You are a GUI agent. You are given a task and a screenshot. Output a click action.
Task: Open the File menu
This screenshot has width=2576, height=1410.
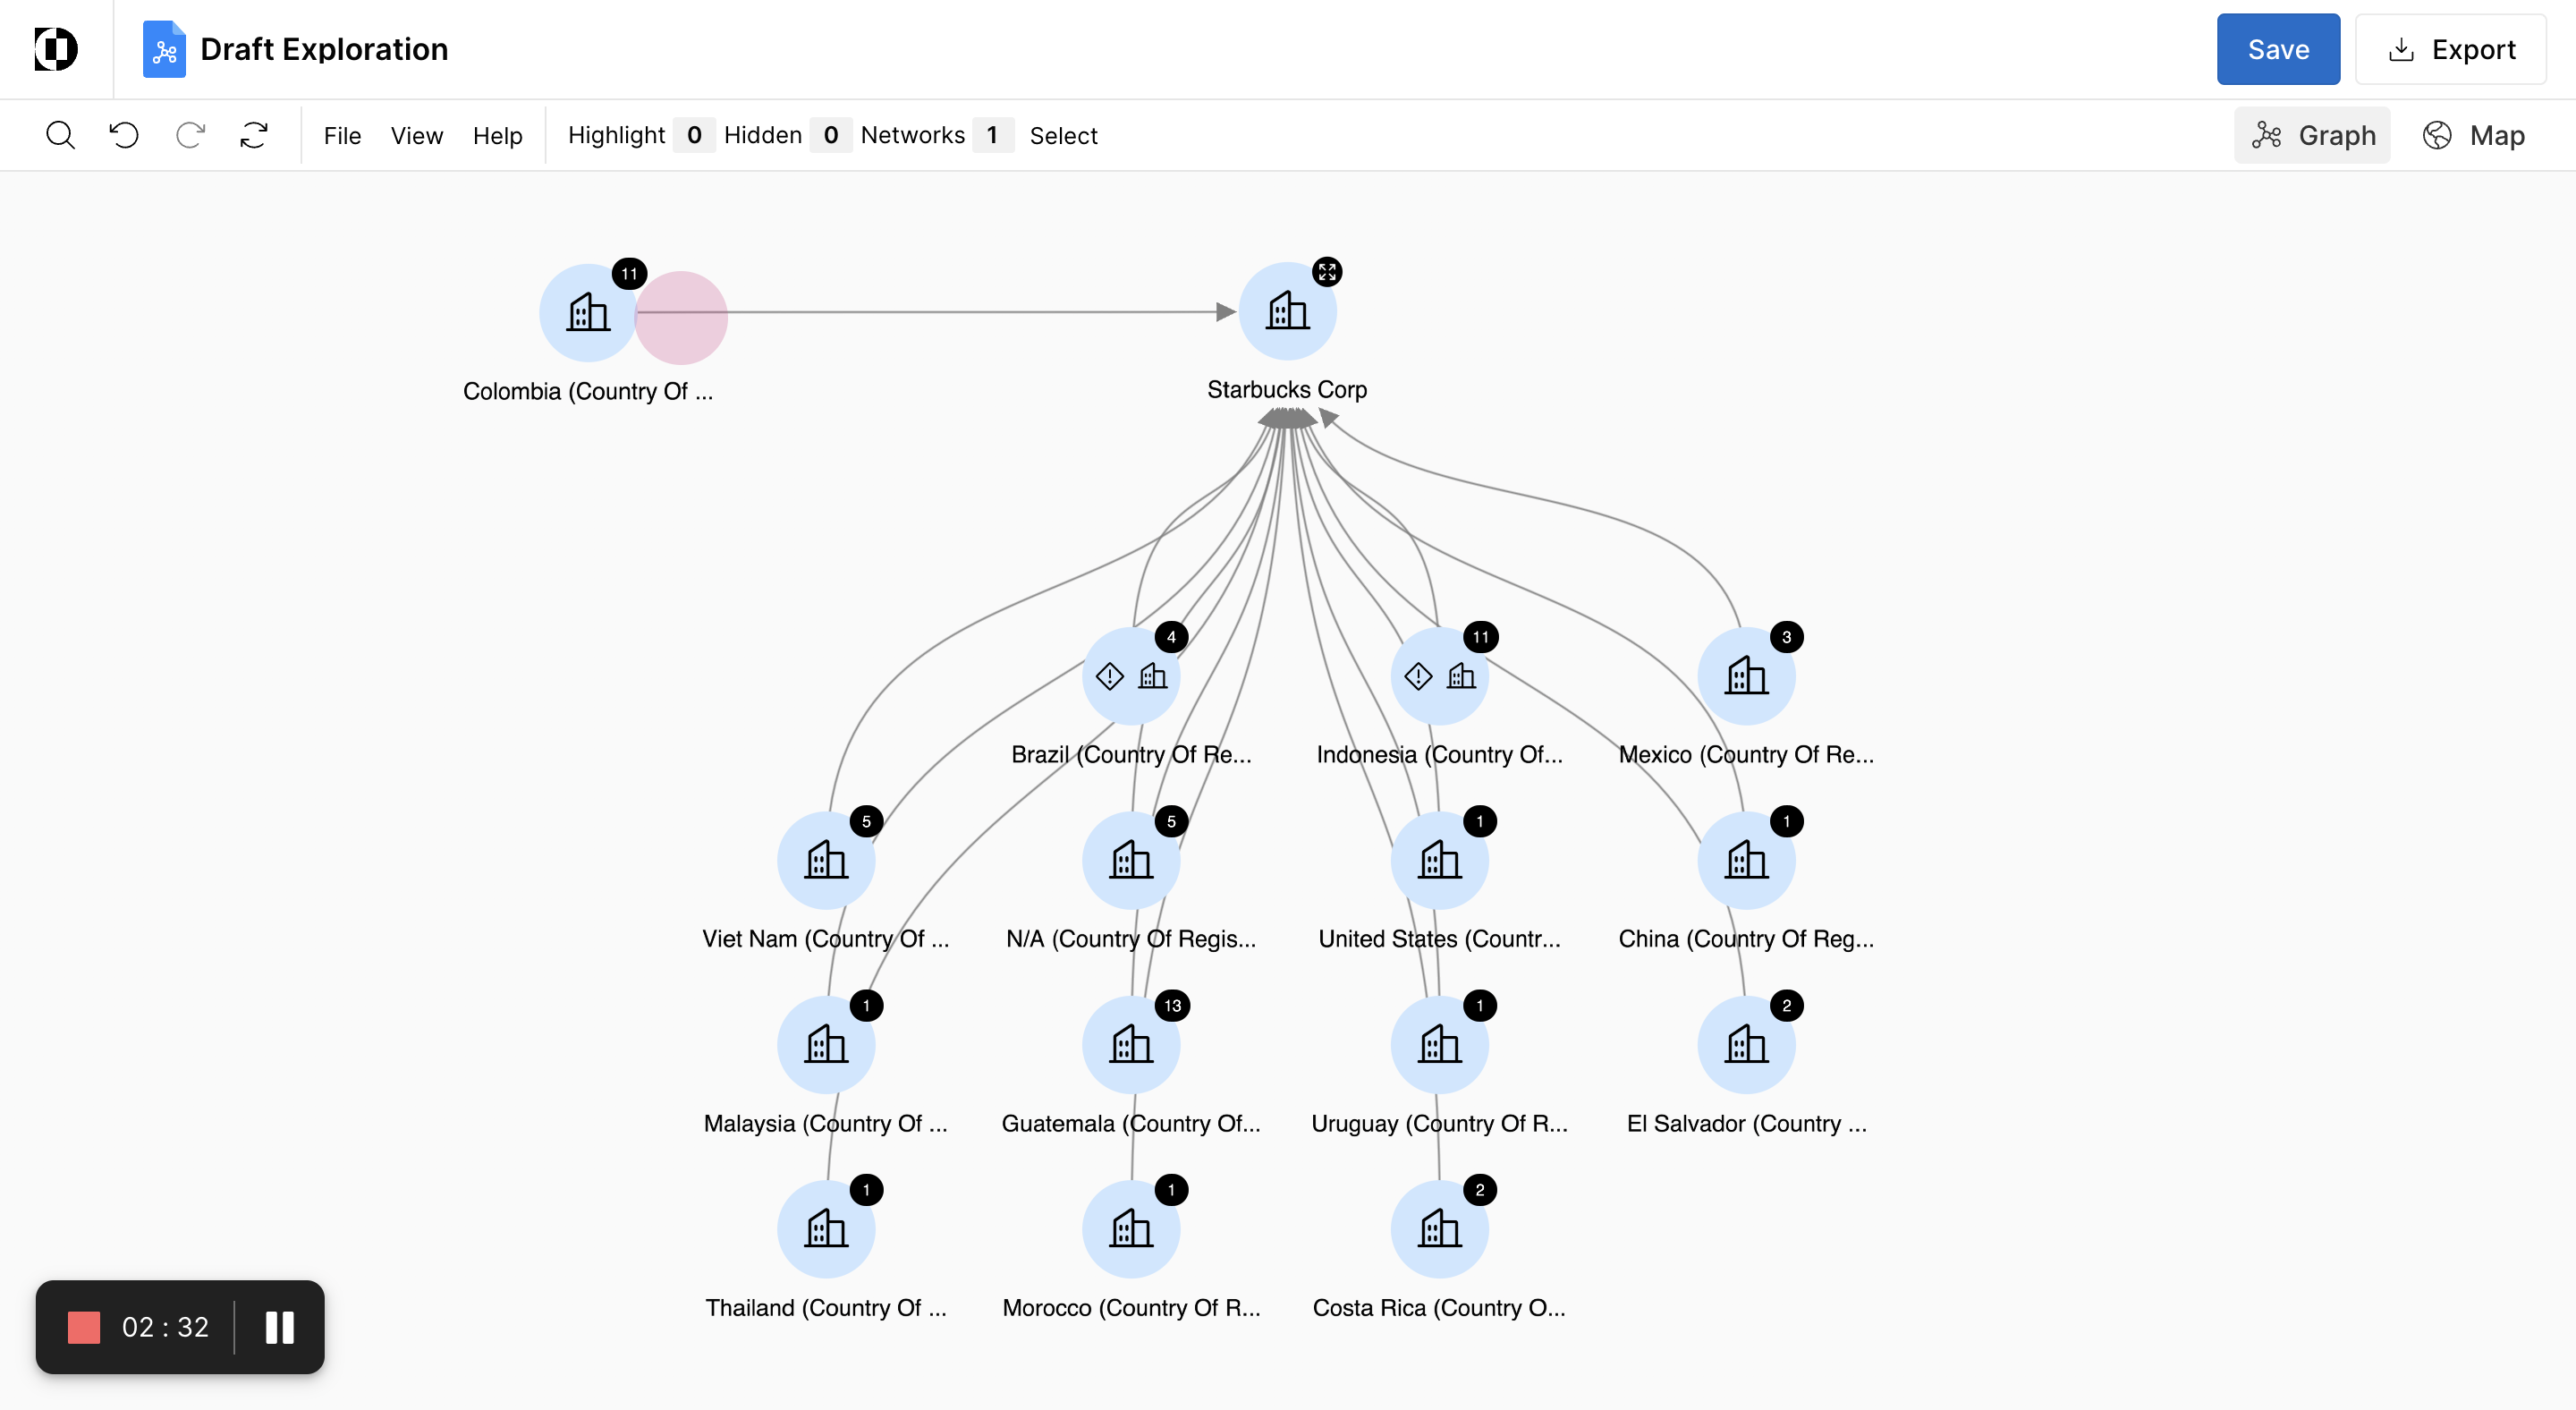pyautogui.click(x=342, y=135)
